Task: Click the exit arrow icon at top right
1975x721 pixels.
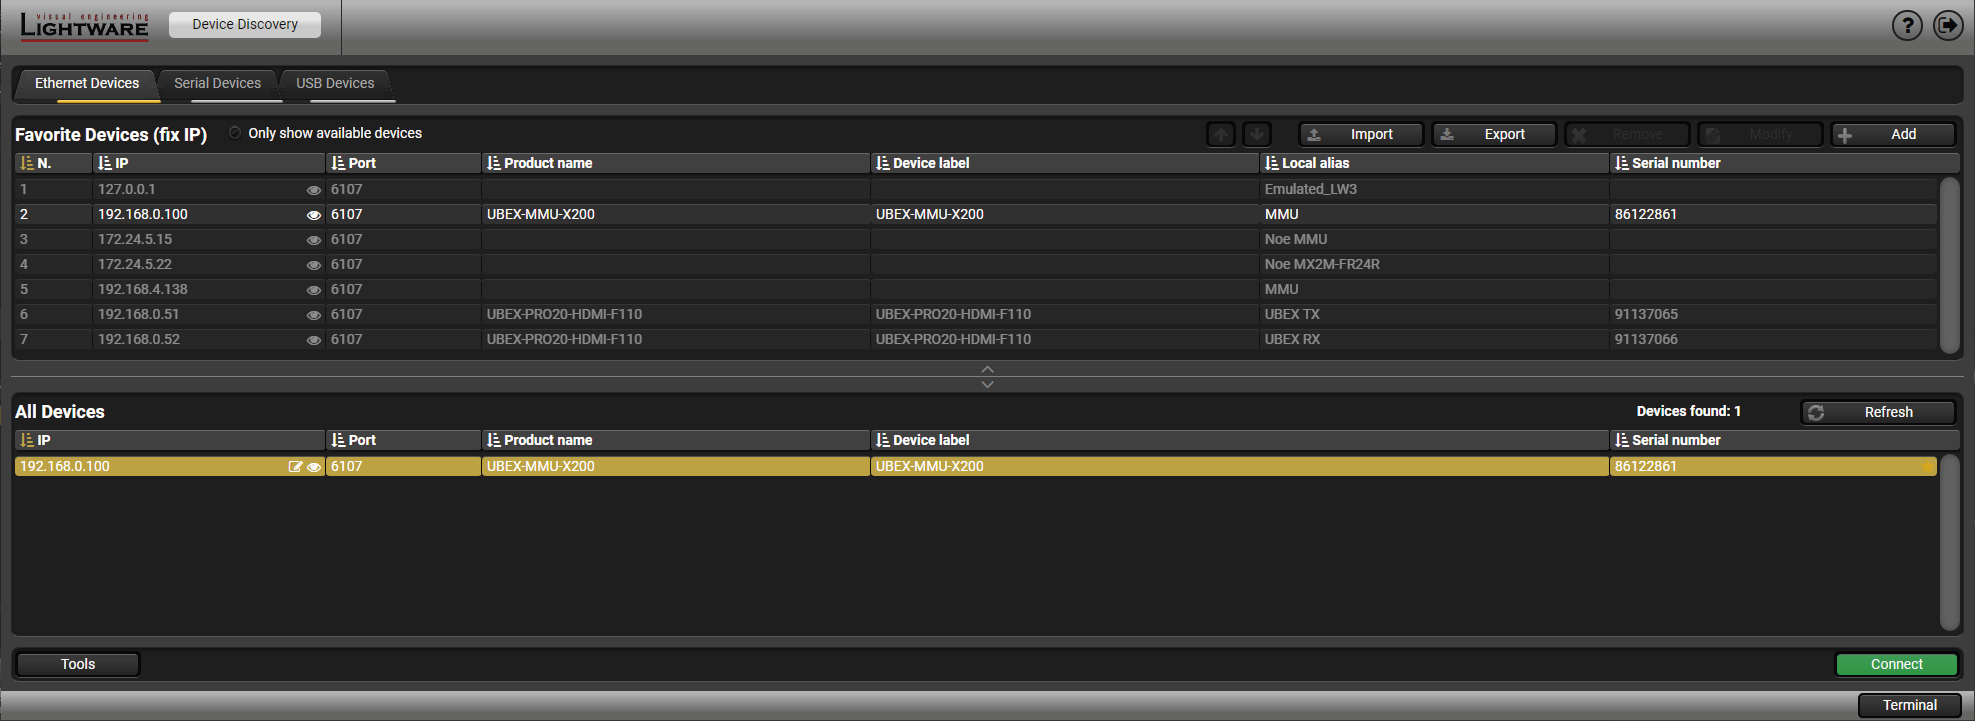Action: (1948, 25)
